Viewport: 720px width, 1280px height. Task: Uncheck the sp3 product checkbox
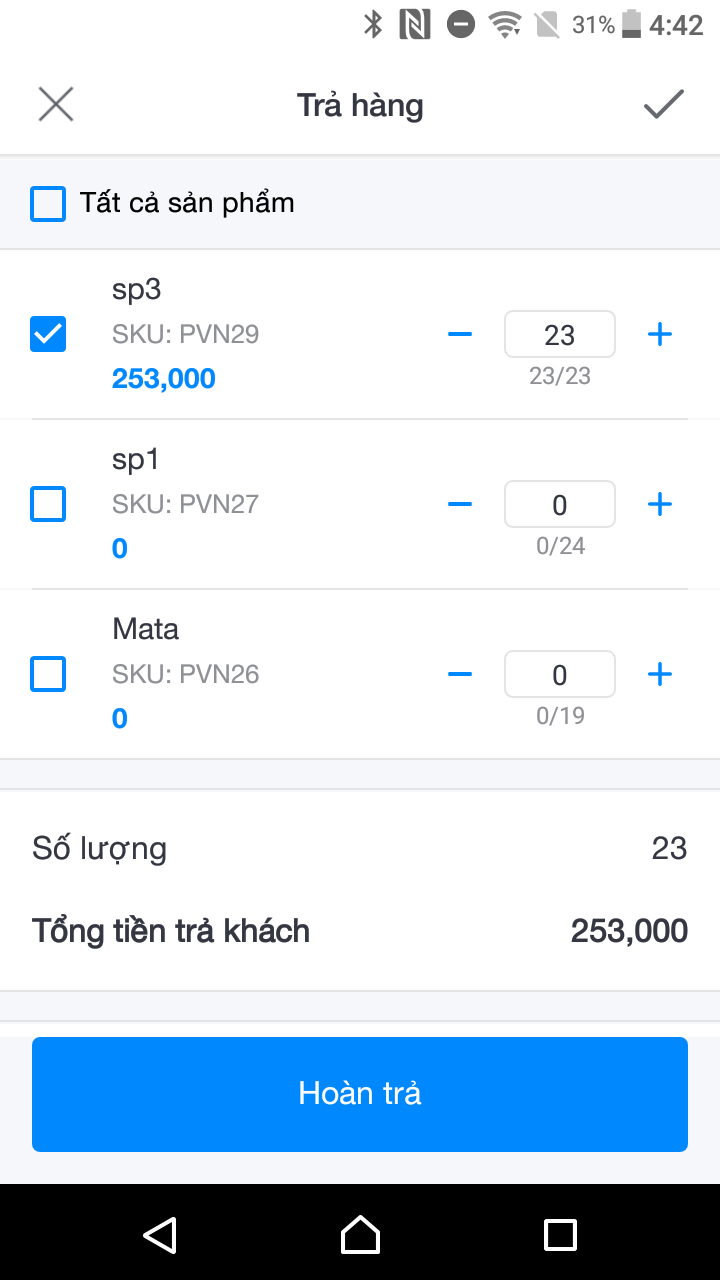pyautogui.click(x=48, y=334)
